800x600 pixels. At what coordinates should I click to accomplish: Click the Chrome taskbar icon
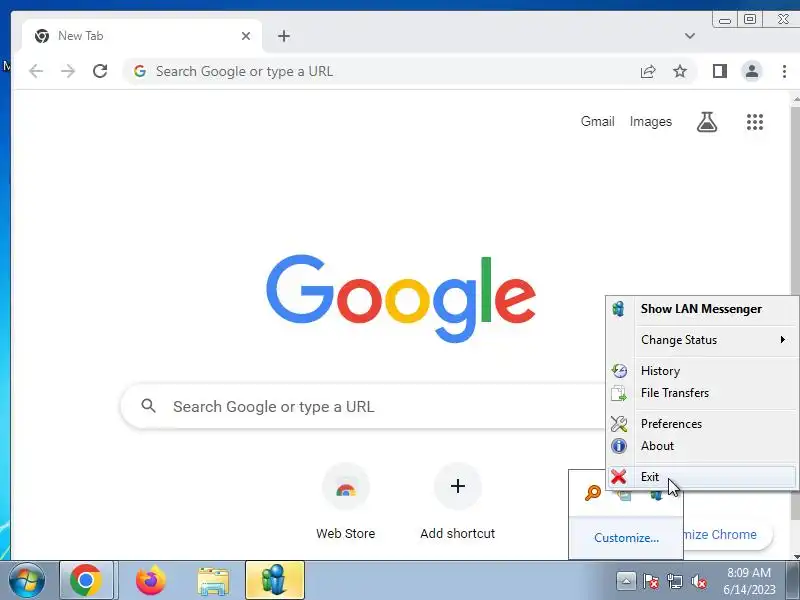click(86, 581)
